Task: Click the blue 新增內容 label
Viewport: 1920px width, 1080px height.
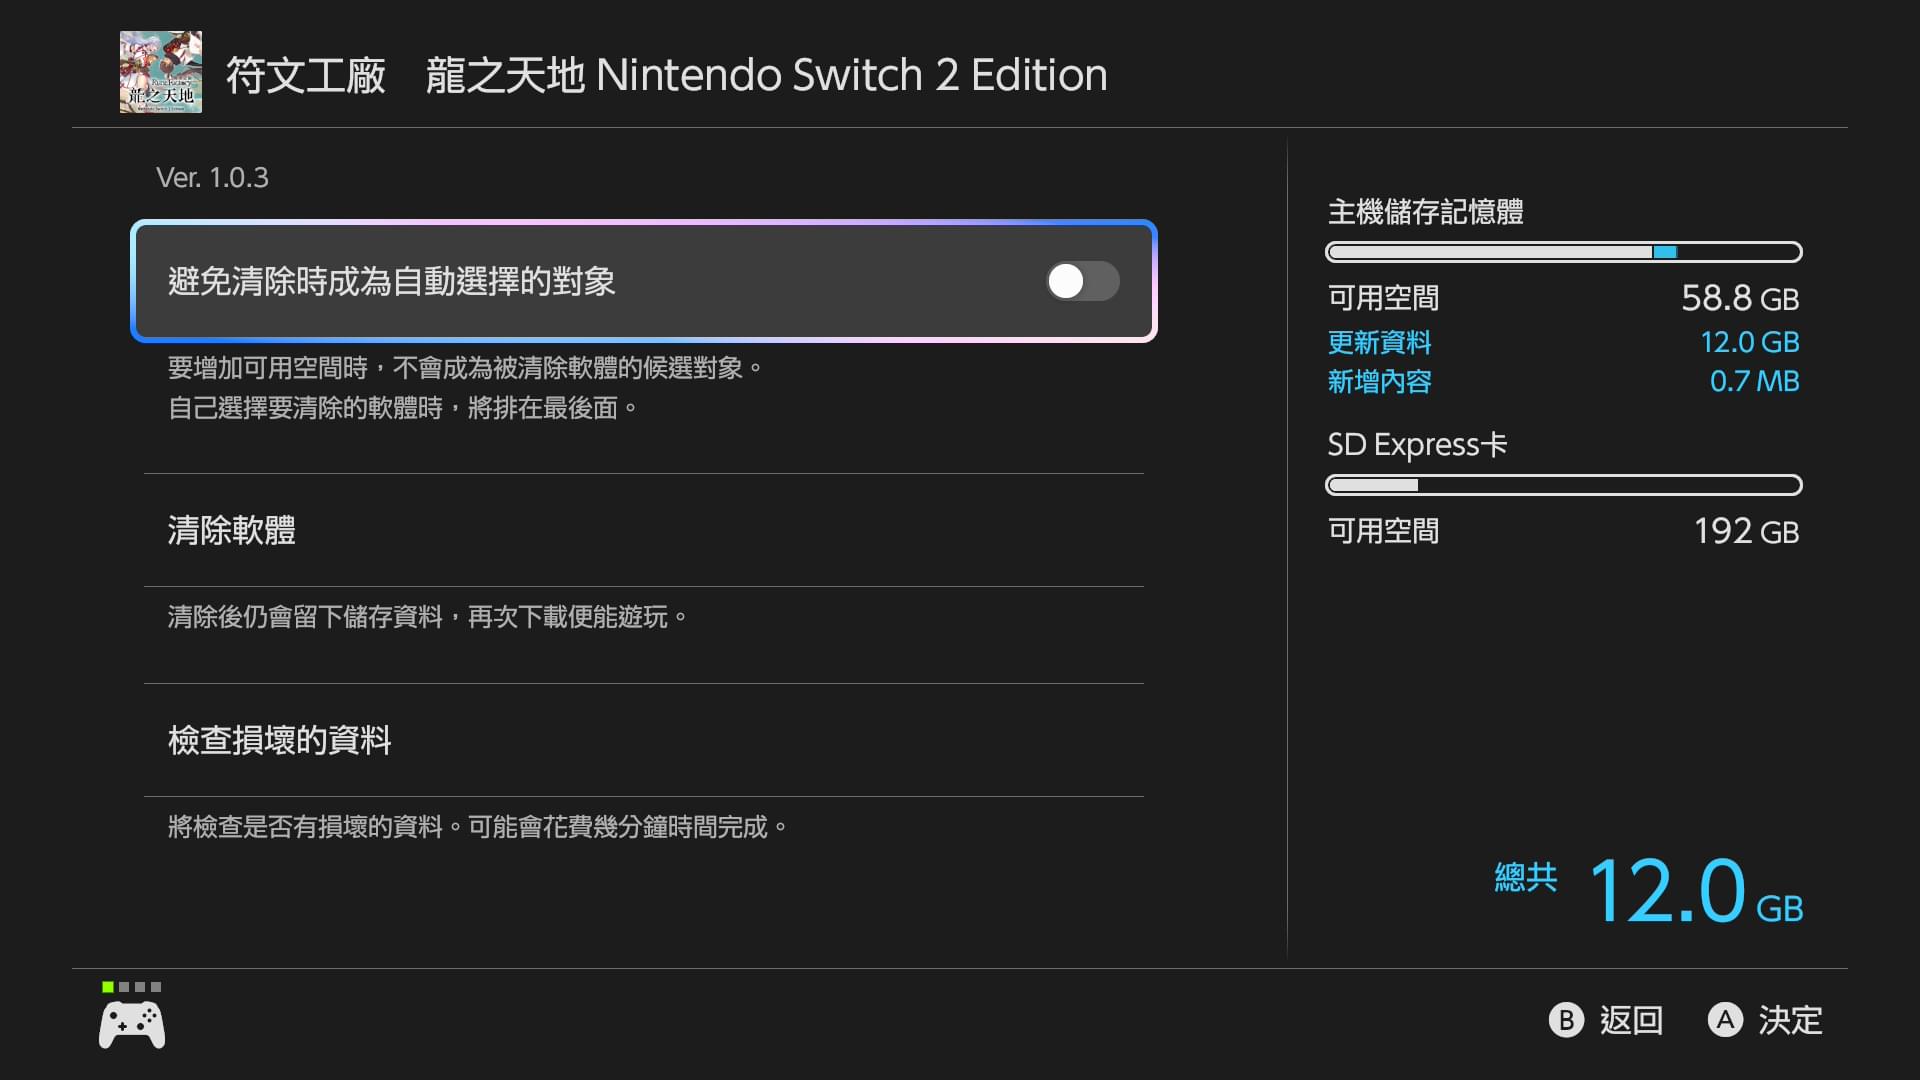Action: pyautogui.click(x=1379, y=381)
